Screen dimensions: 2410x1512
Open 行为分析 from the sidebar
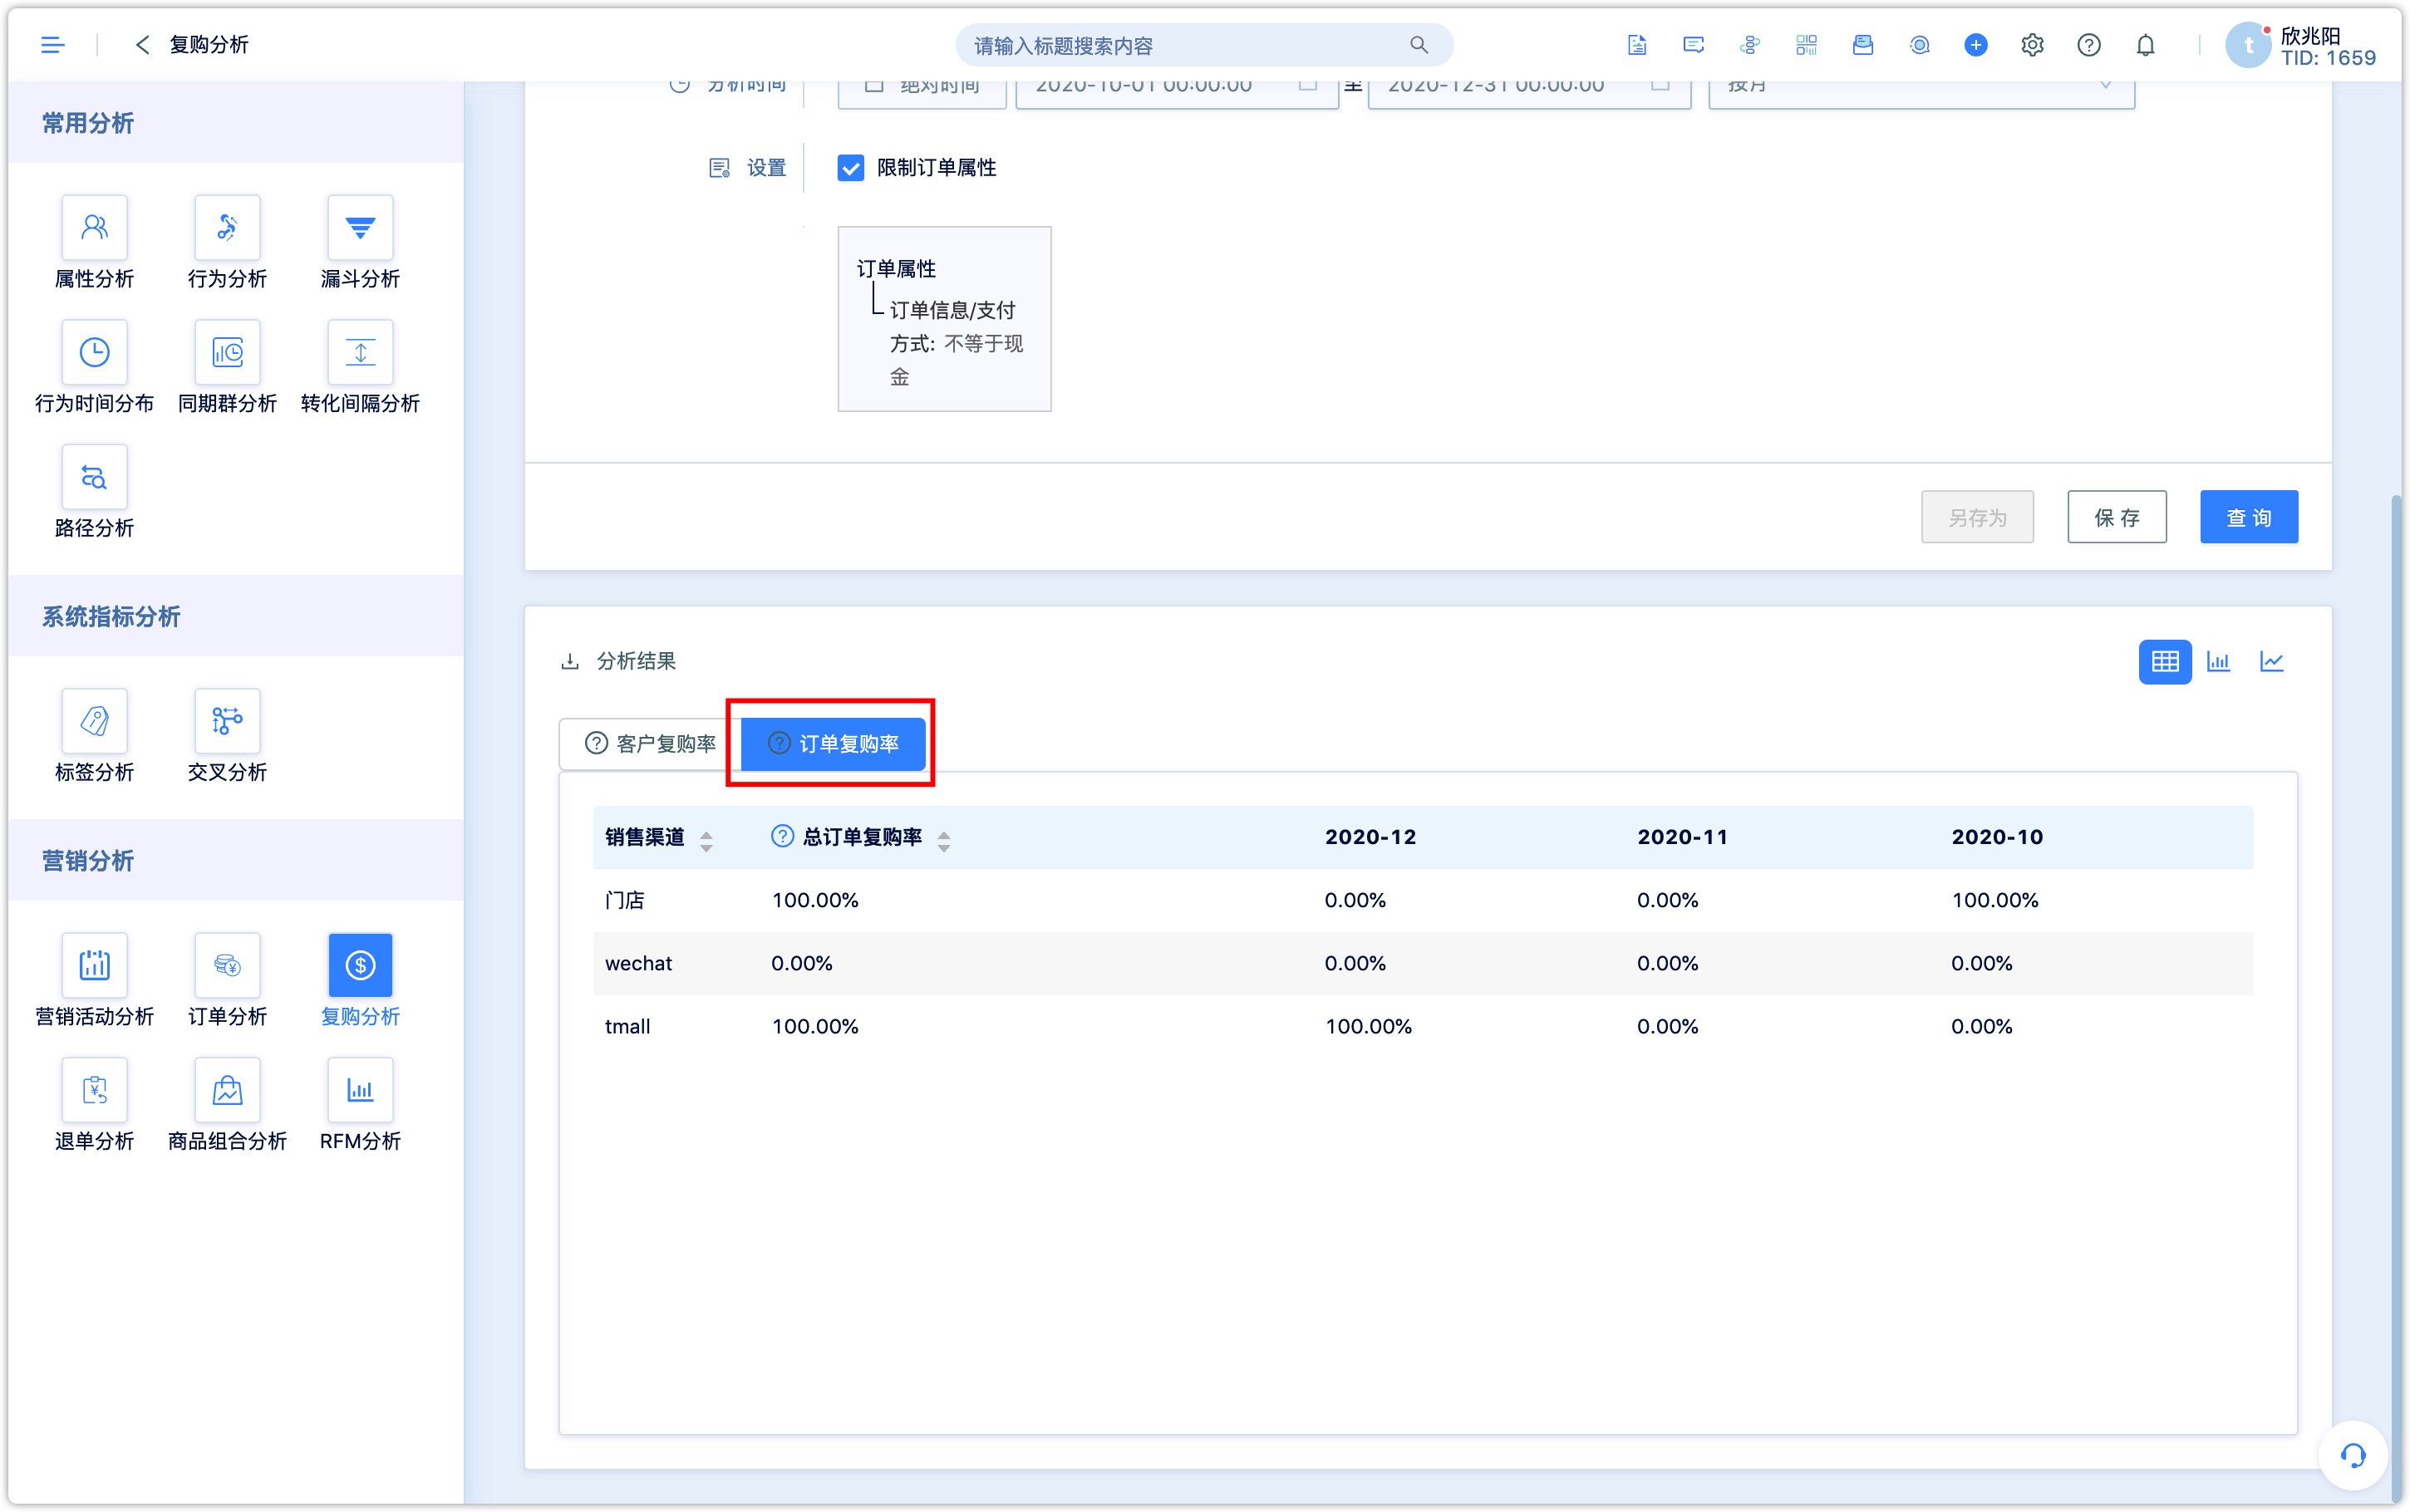[x=227, y=243]
